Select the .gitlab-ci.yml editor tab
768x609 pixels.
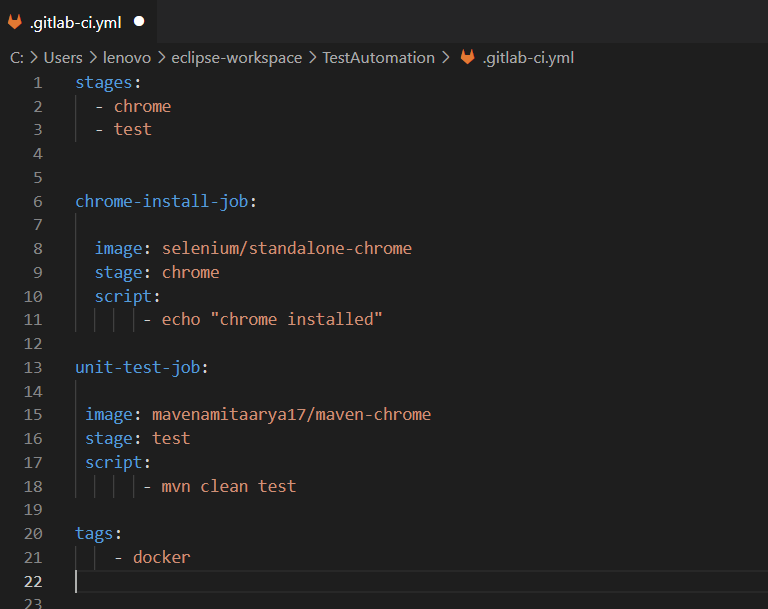(78, 22)
